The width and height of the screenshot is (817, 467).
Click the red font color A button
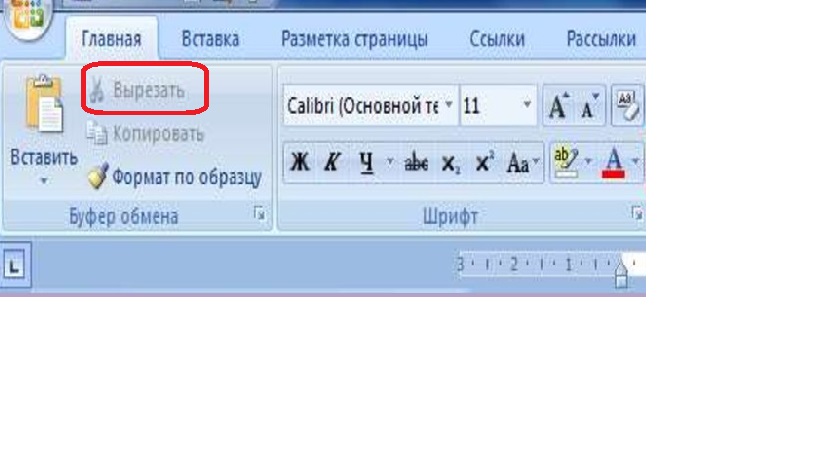[x=615, y=163]
